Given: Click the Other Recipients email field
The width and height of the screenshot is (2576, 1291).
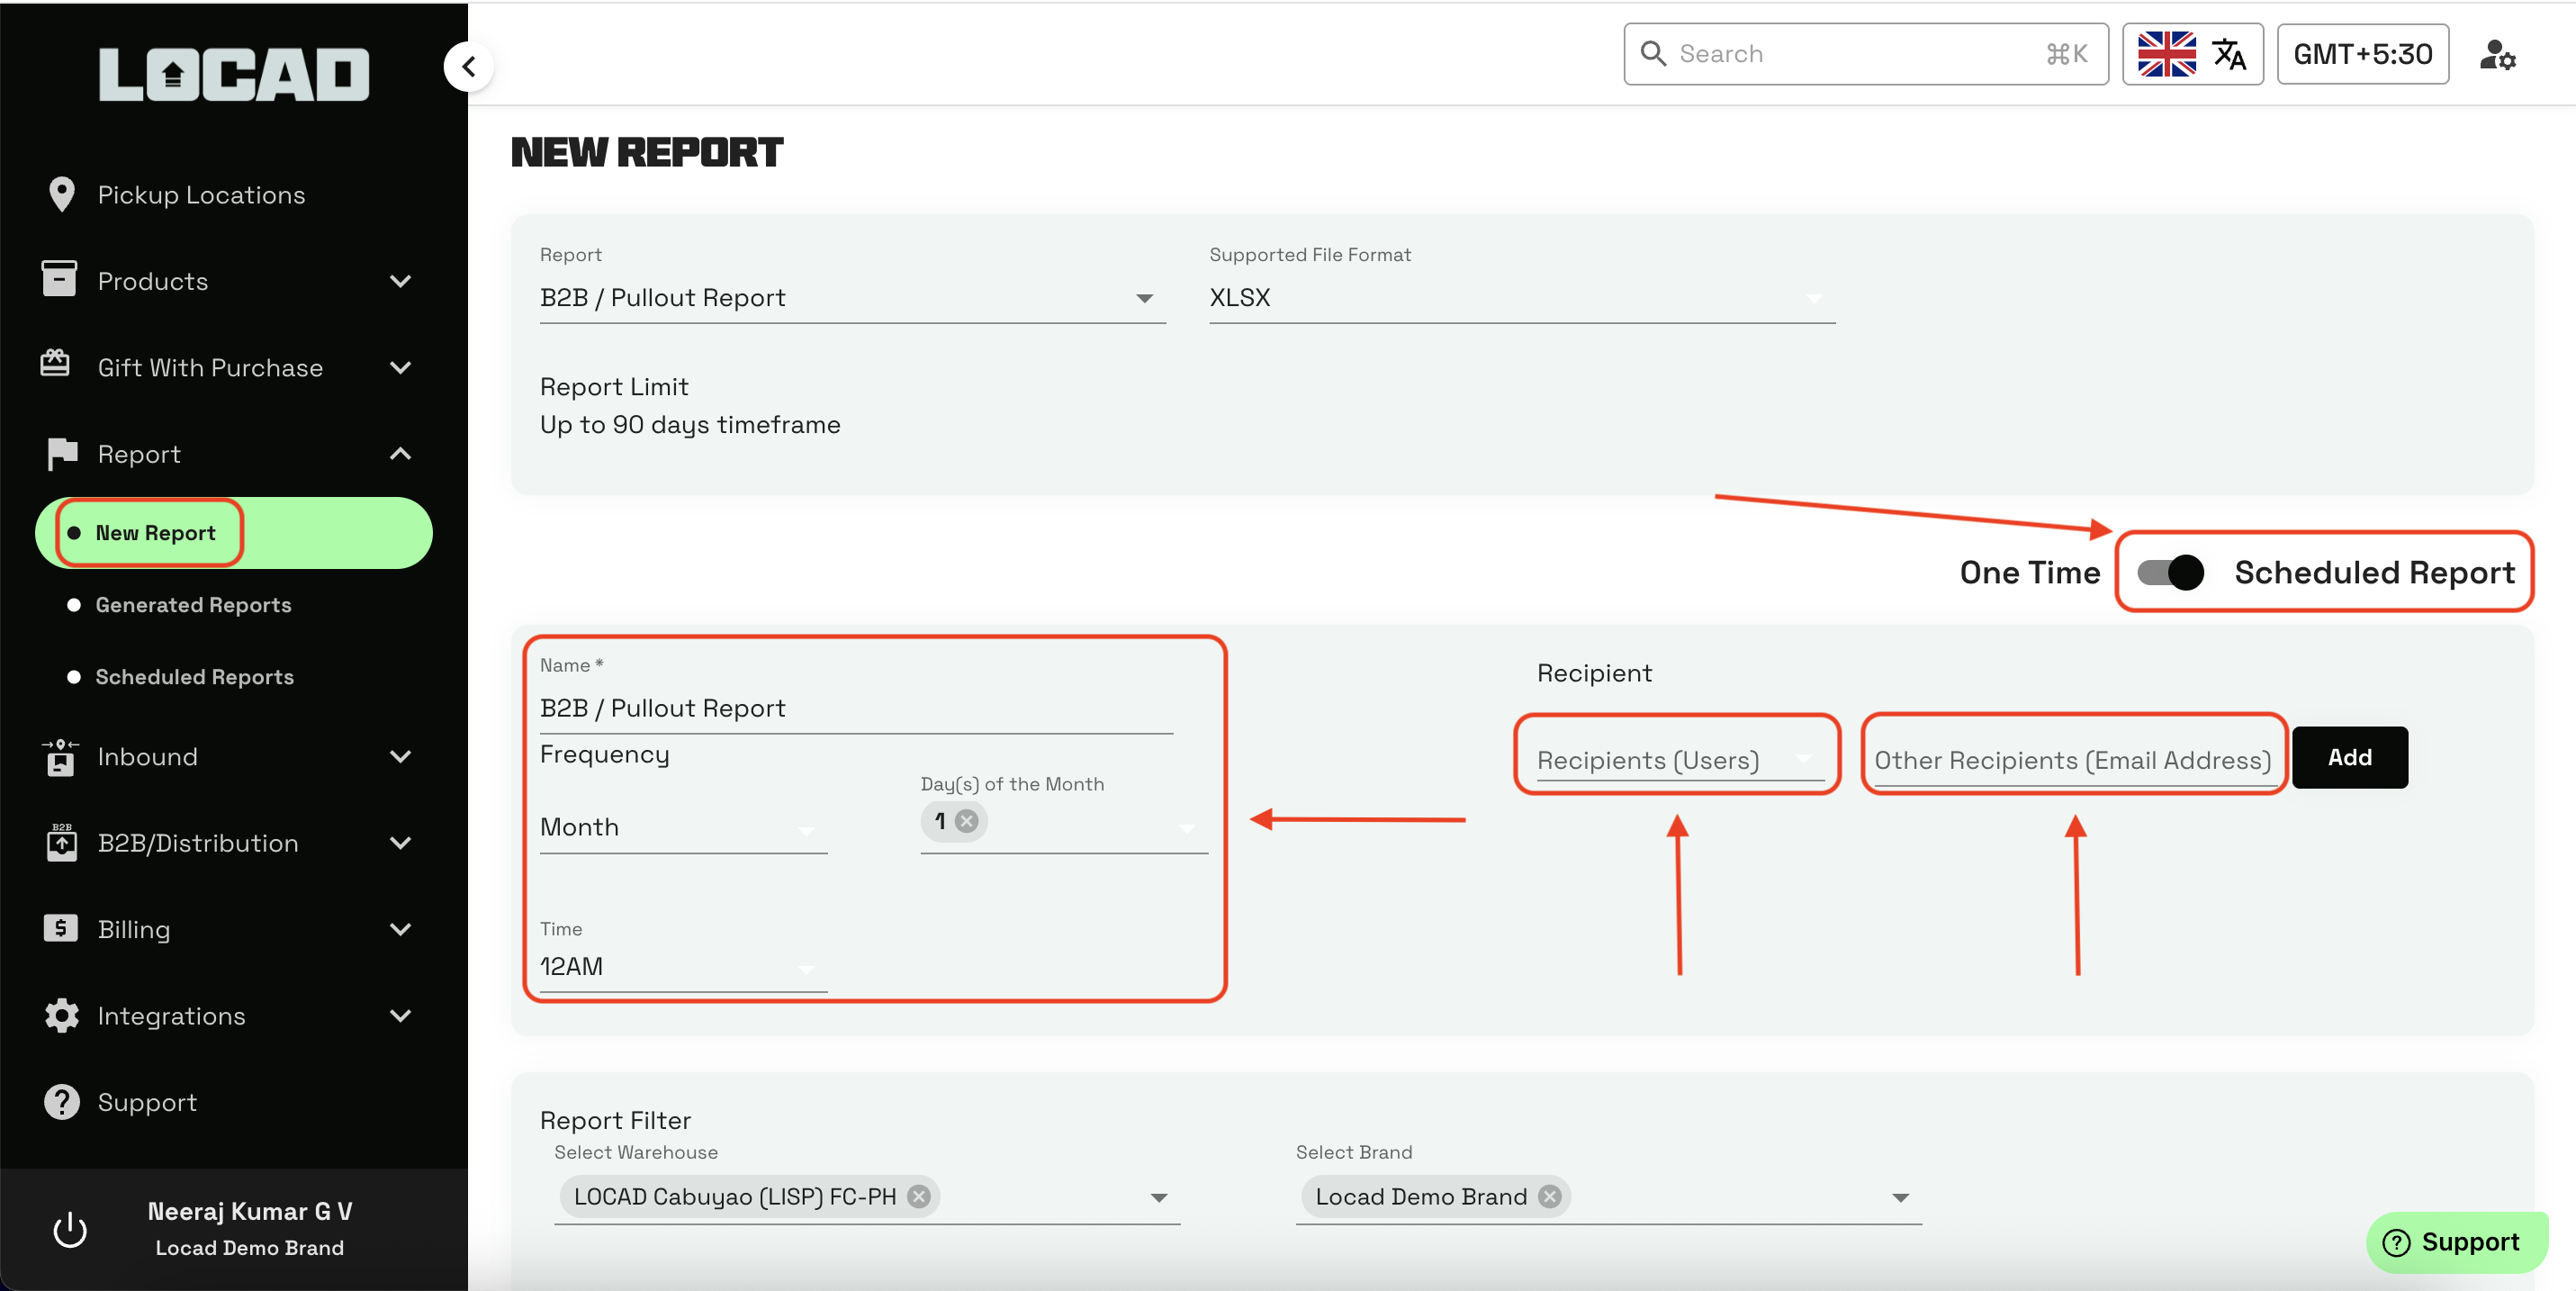Looking at the screenshot, I should [x=2072, y=760].
